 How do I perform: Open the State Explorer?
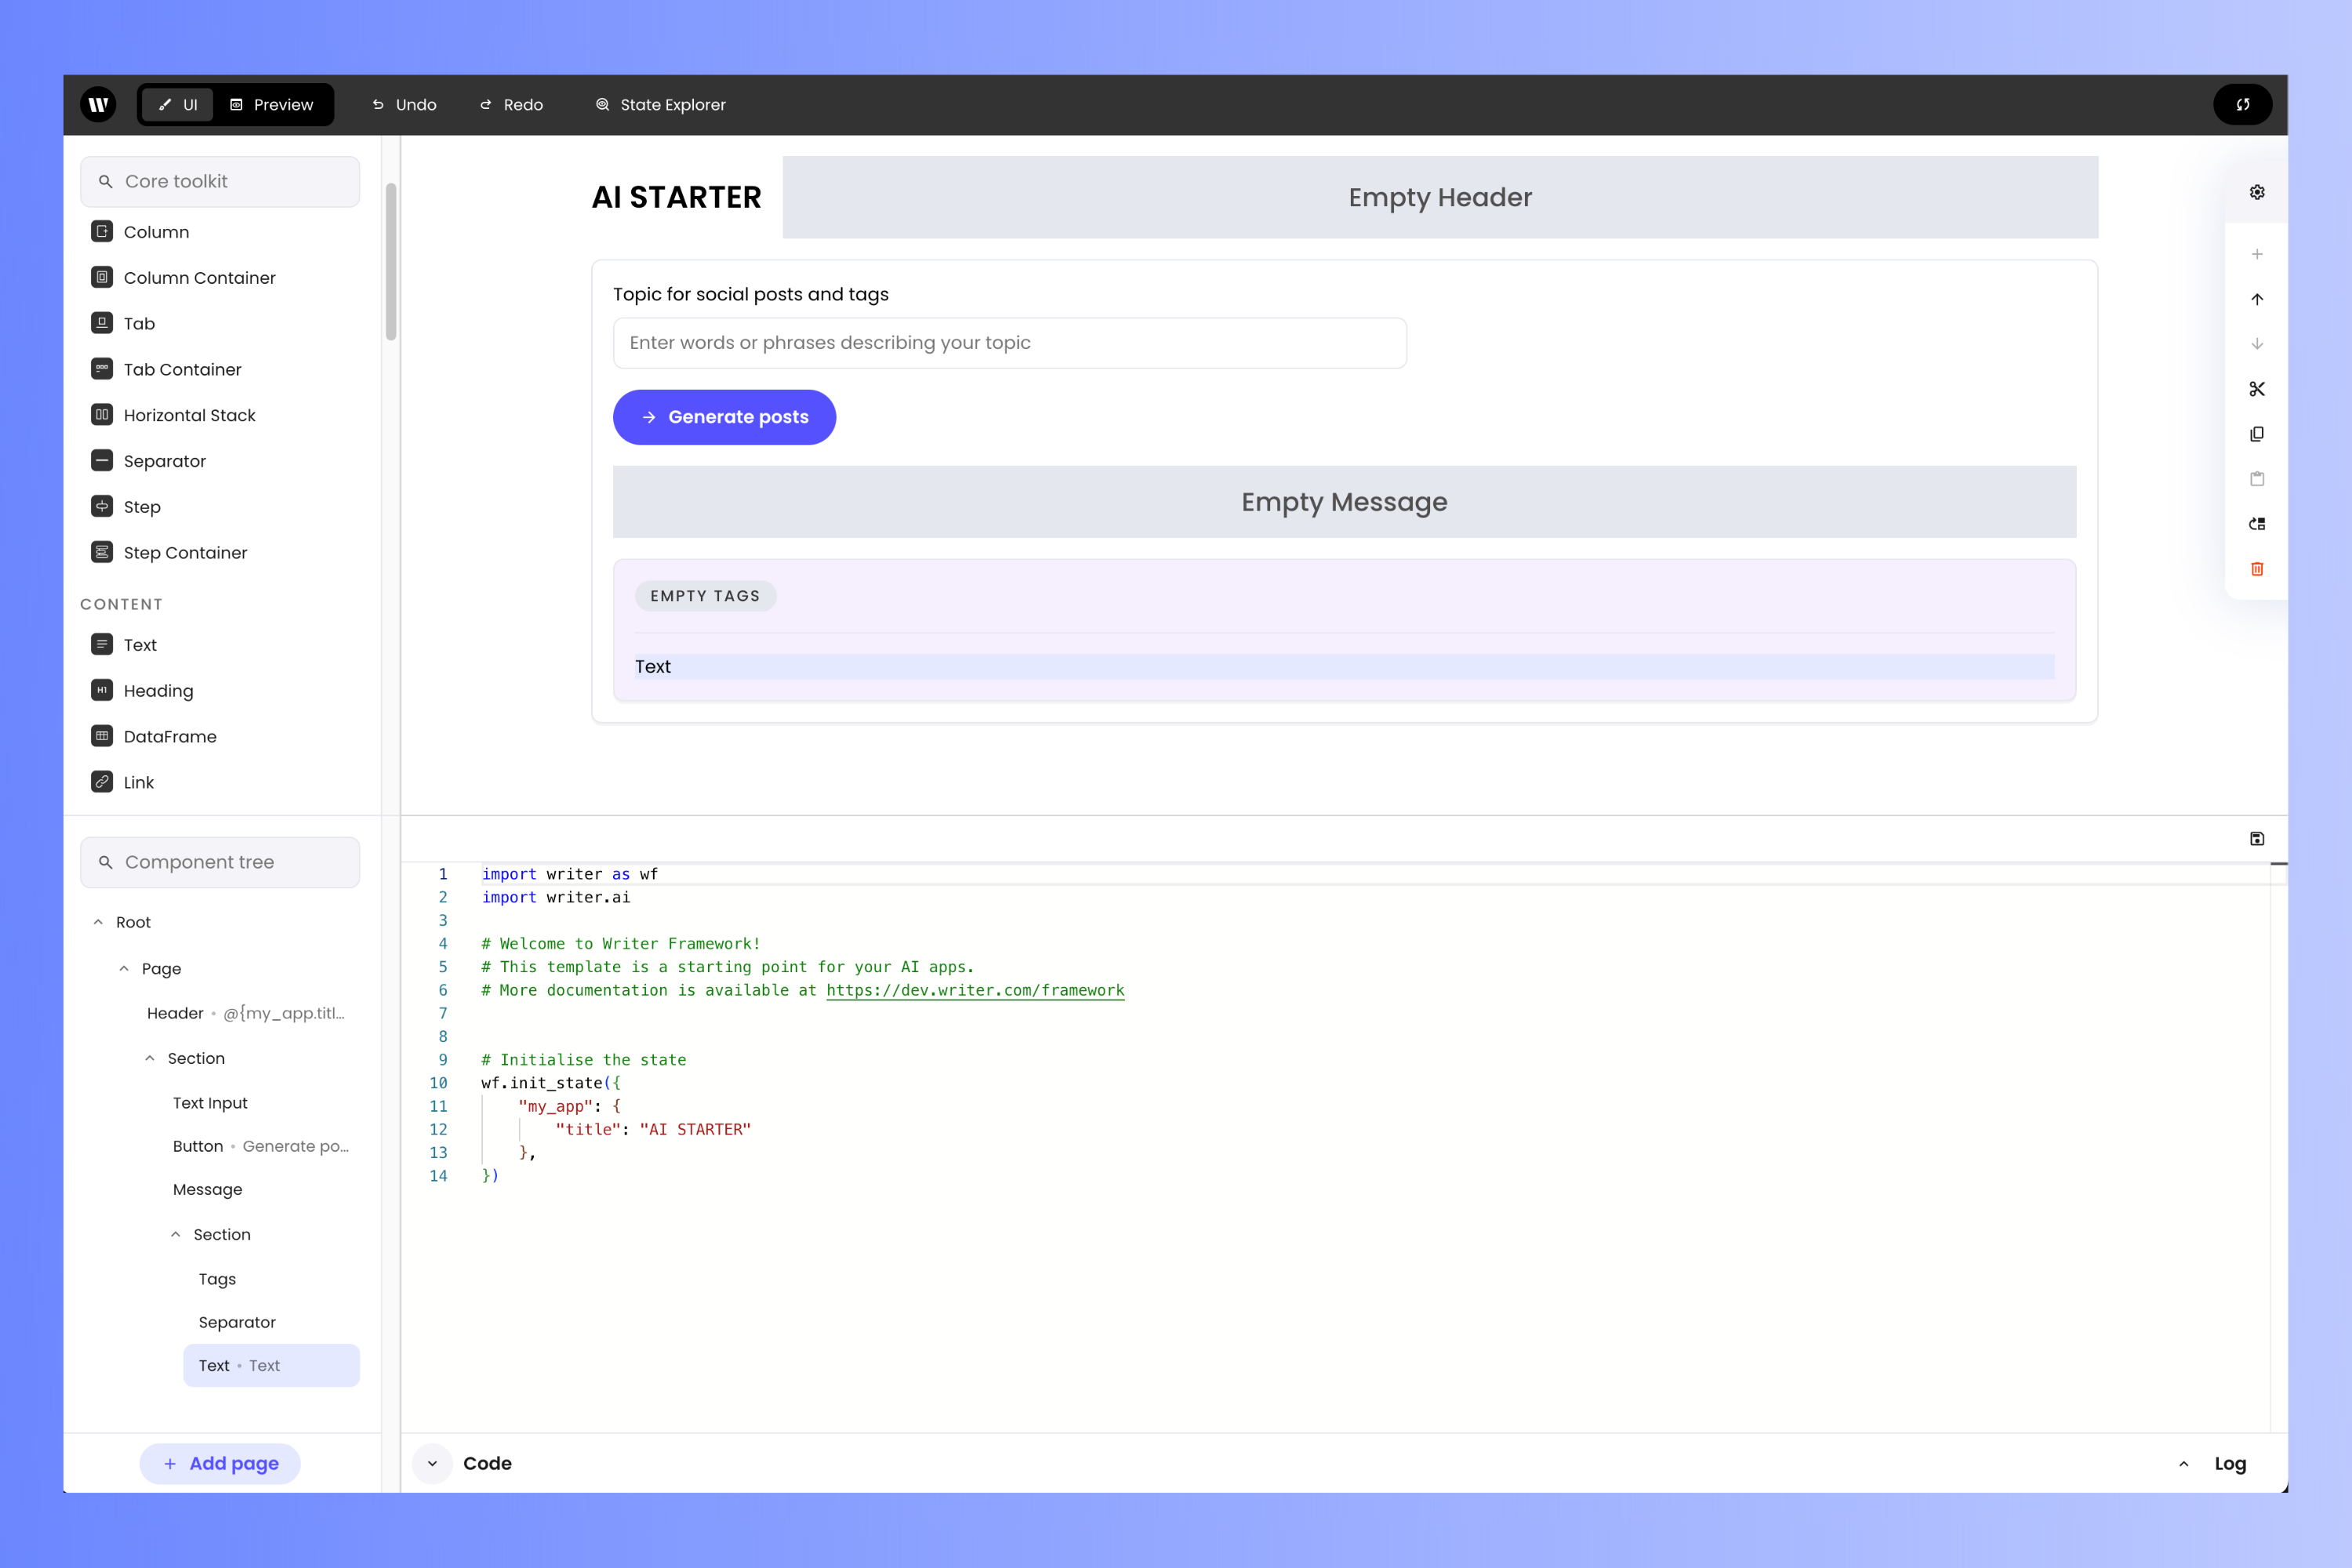[661, 104]
